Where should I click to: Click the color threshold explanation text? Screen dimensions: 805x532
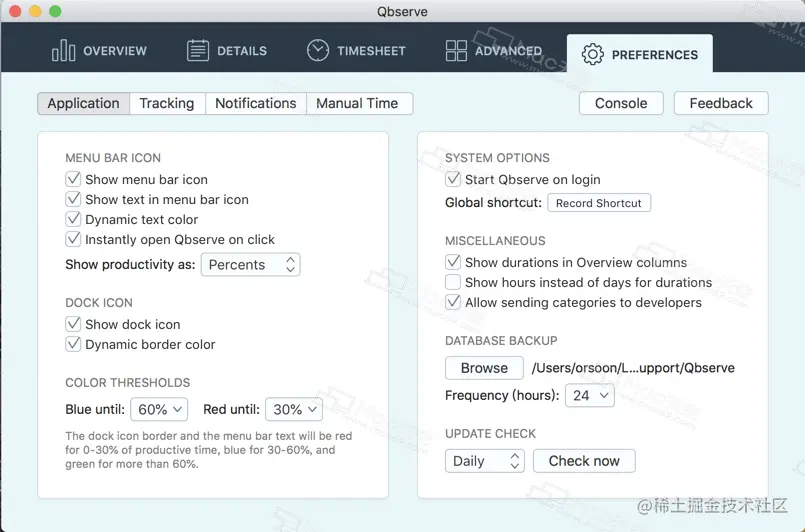208,450
